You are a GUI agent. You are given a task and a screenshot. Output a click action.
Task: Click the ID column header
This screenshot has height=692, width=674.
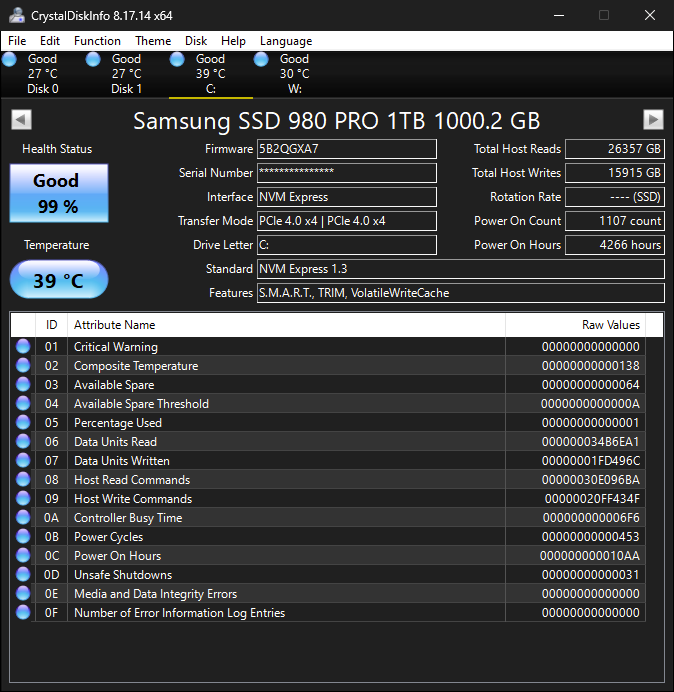click(x=51, y=325)
